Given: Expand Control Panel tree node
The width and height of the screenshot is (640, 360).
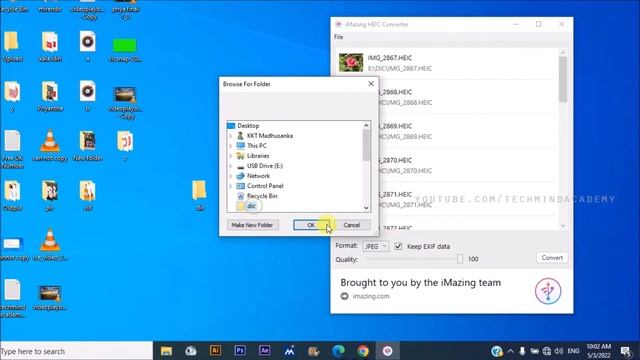Looking at the screenshot, I should click(231, 186).
